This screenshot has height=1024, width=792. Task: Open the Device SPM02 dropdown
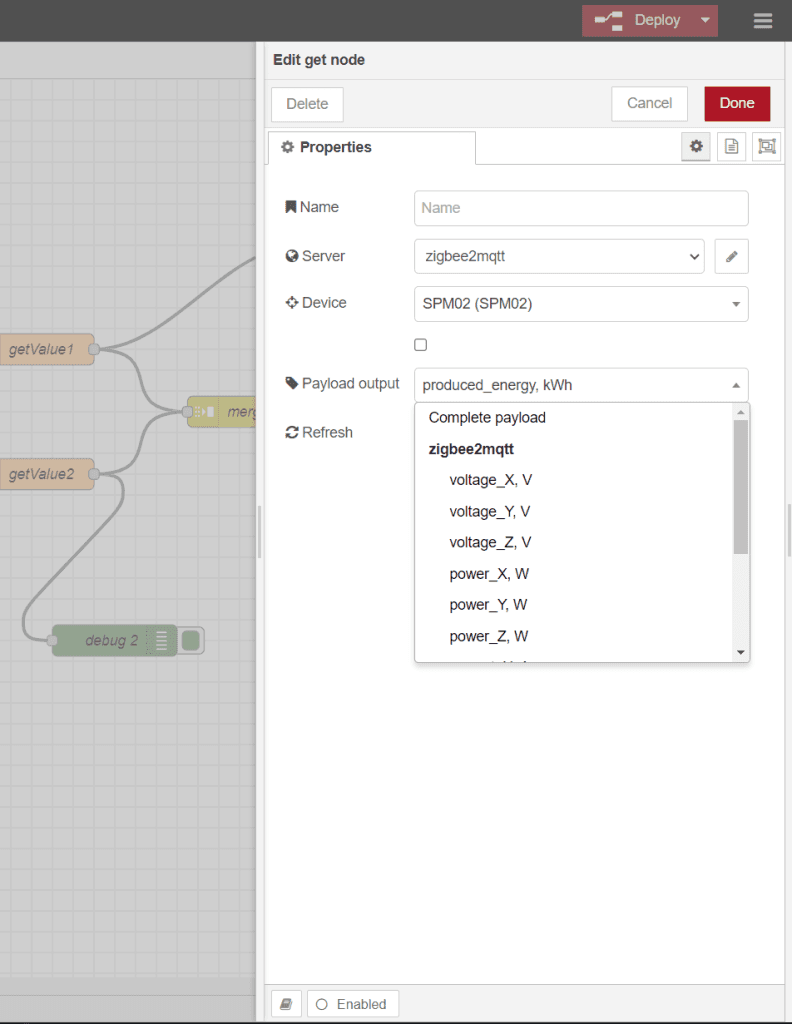point(581,304)
